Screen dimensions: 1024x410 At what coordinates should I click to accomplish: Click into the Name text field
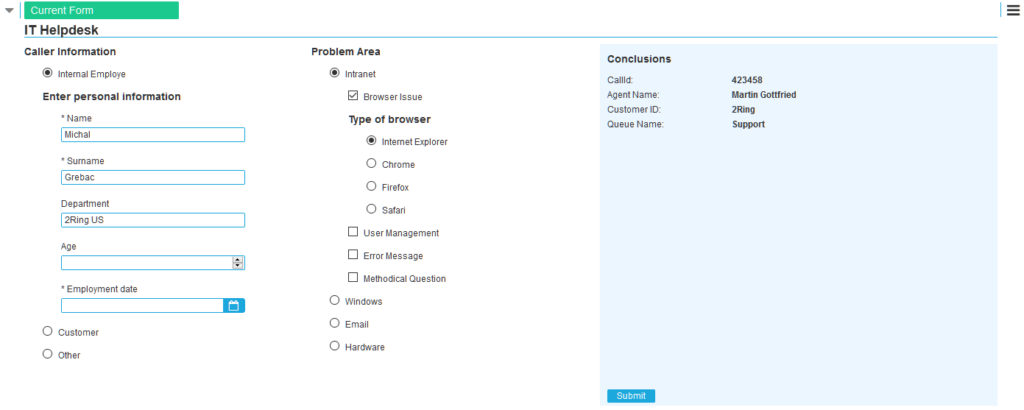(153, 135)
